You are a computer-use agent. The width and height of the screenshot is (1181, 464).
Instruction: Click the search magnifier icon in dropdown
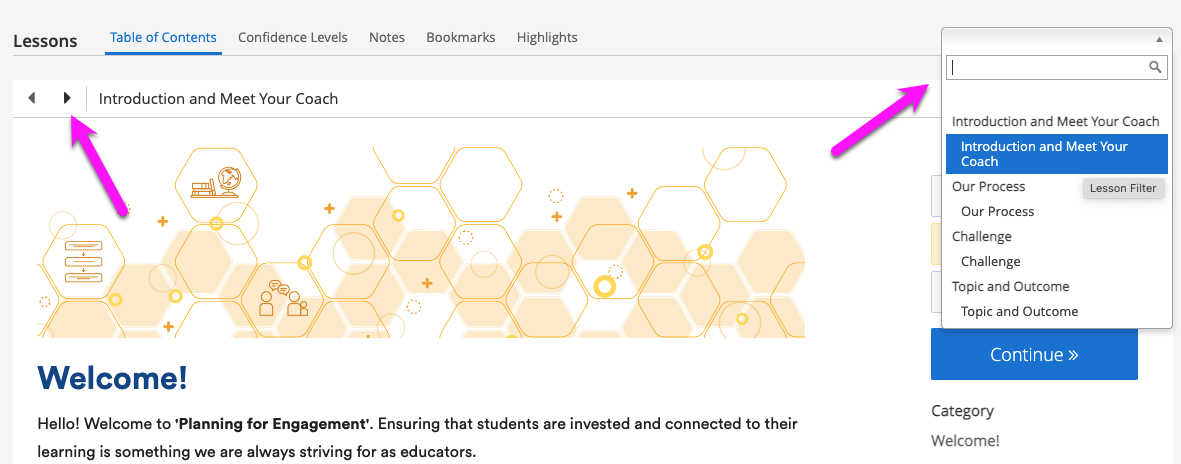coord(1155,67)
